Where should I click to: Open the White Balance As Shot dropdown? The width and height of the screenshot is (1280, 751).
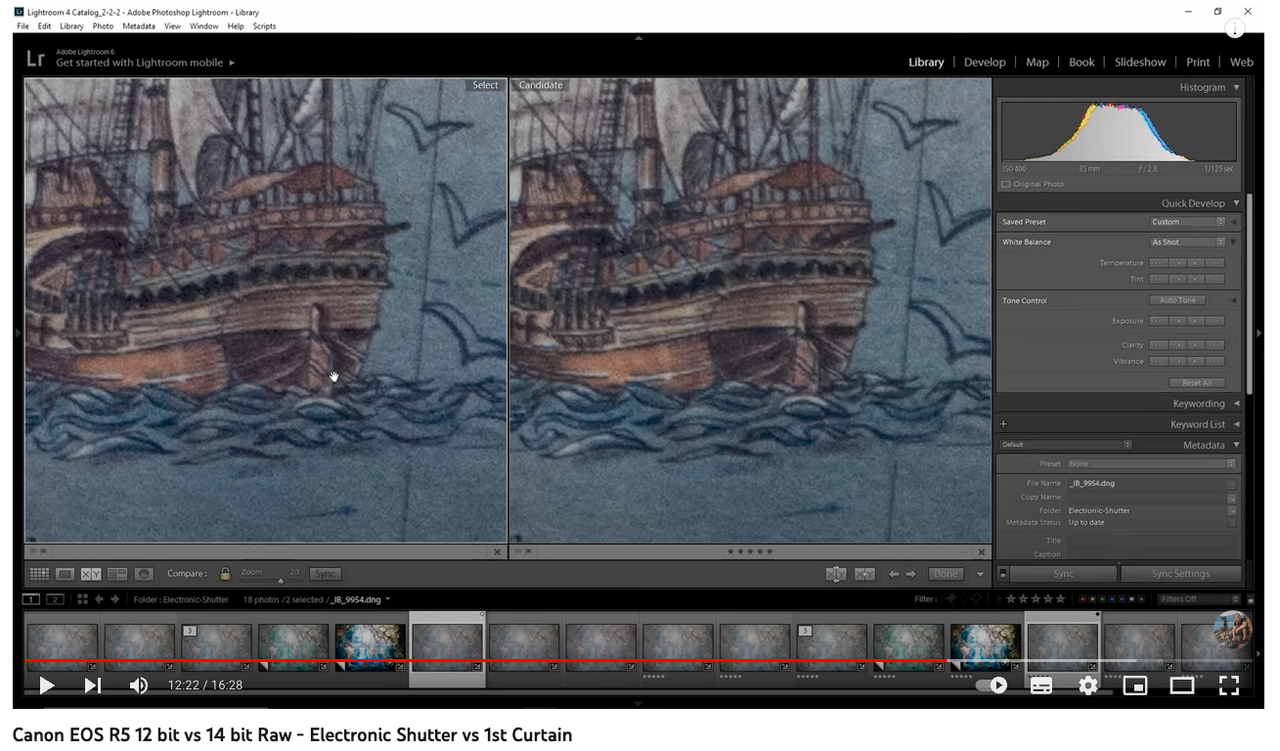click(1187, 242)
